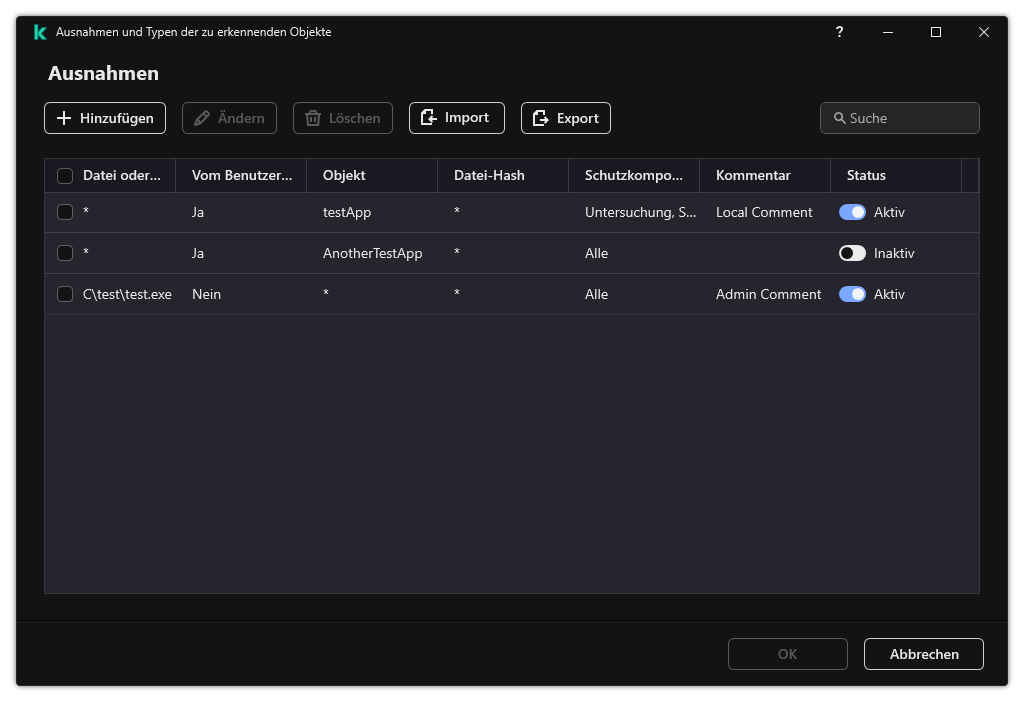Click the Import button
This screenshot has width=1024, height=702.
(x=456, y=118)
